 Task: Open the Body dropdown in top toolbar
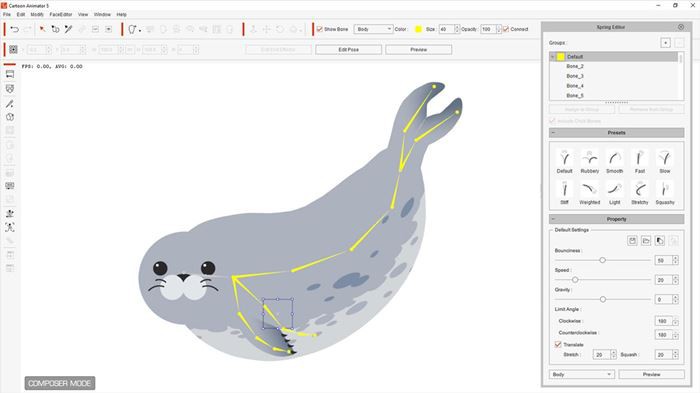click(373, 29)
